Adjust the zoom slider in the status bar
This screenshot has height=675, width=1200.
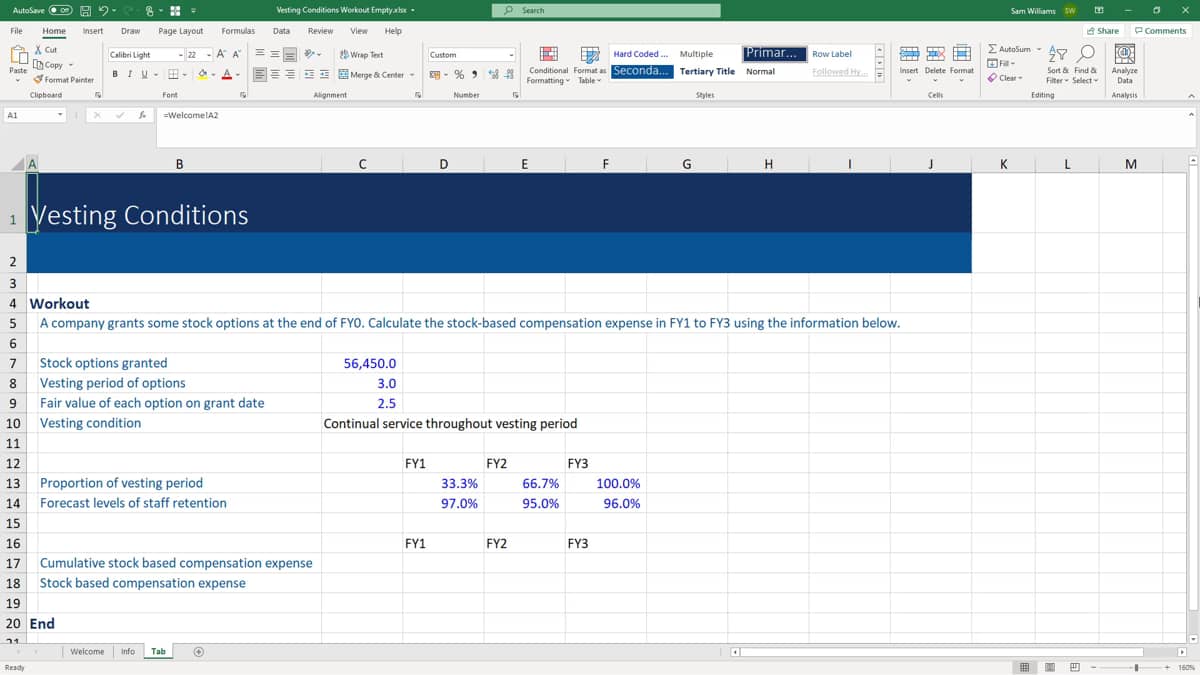click(1136, 667)
